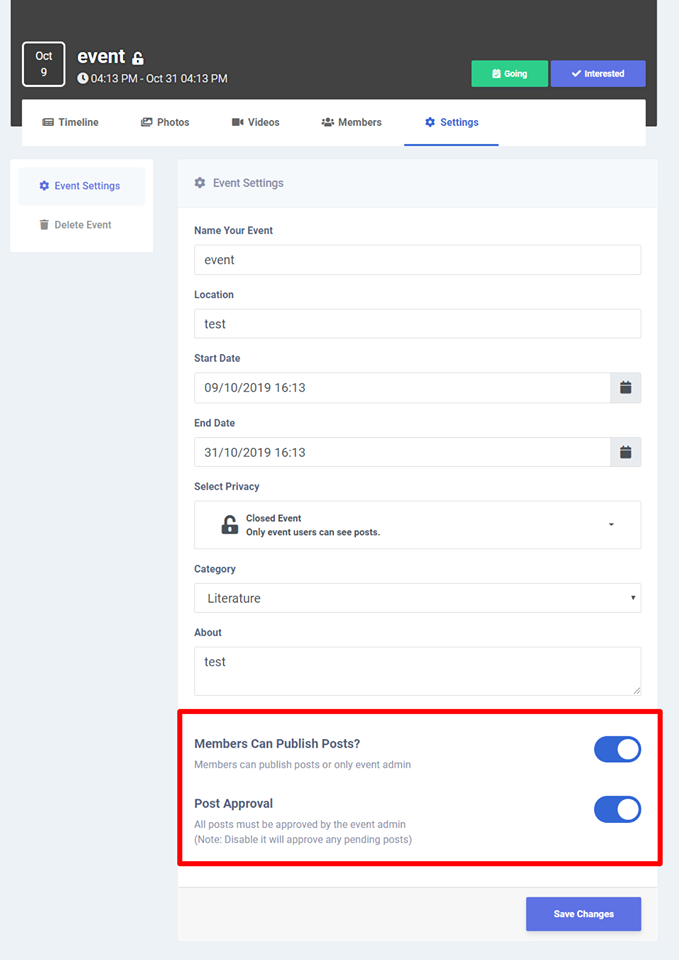Open the Category dropdown showing Literature
This screenshot has height=960, width=679.
pos(418,598)
